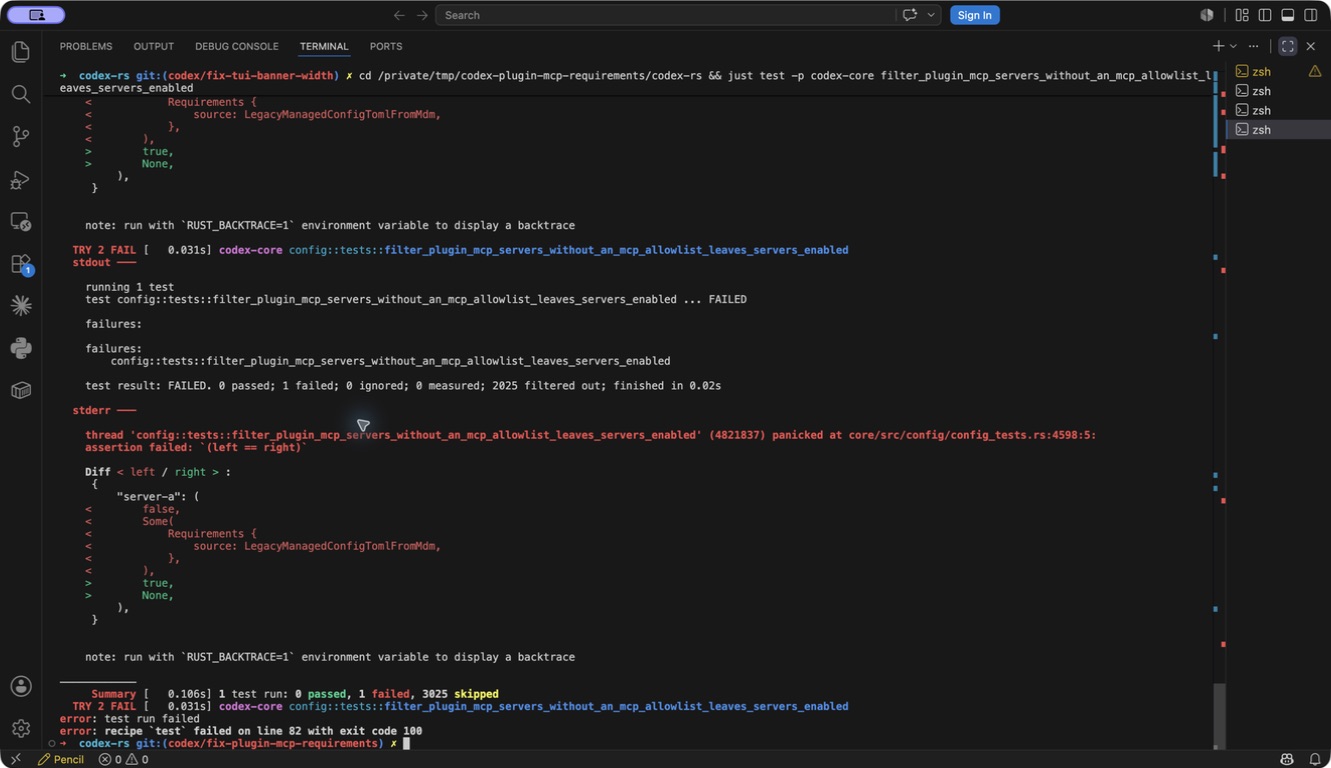Open the starburst-shaped extension icon in sidebar

pos(21,306)
